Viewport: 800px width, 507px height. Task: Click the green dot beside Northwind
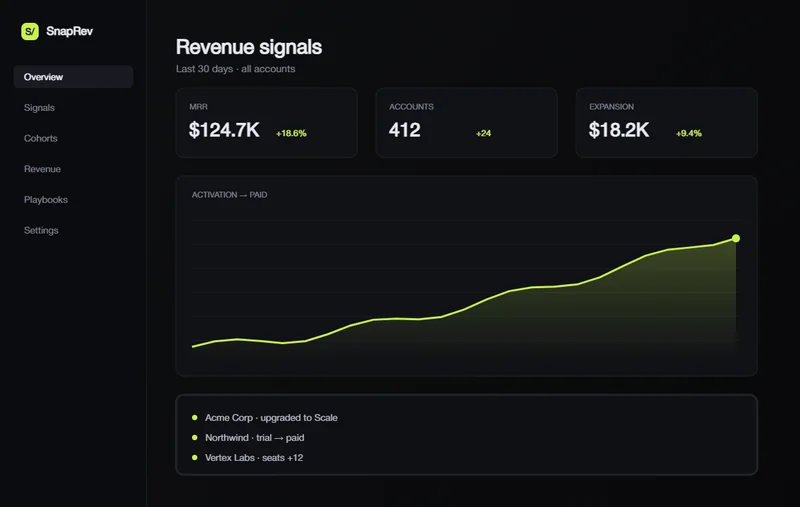point(194,437)
